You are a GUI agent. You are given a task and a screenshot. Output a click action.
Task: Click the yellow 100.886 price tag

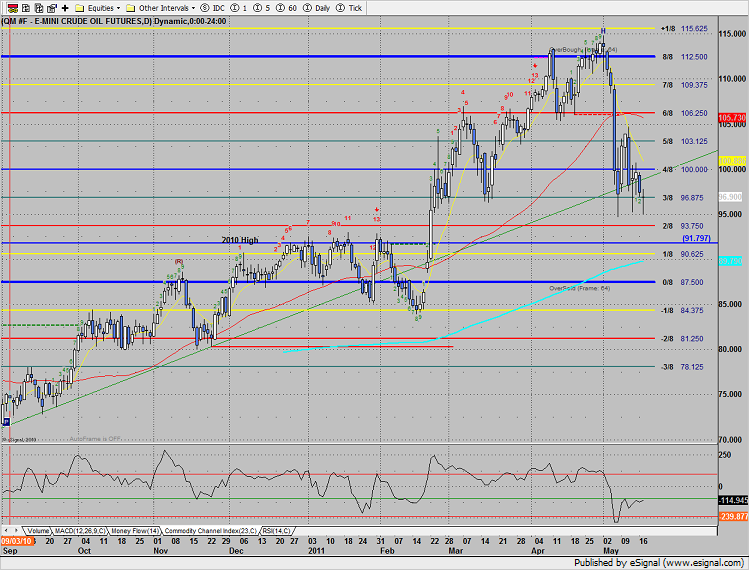pyautogui.click(x=732, y=161)
